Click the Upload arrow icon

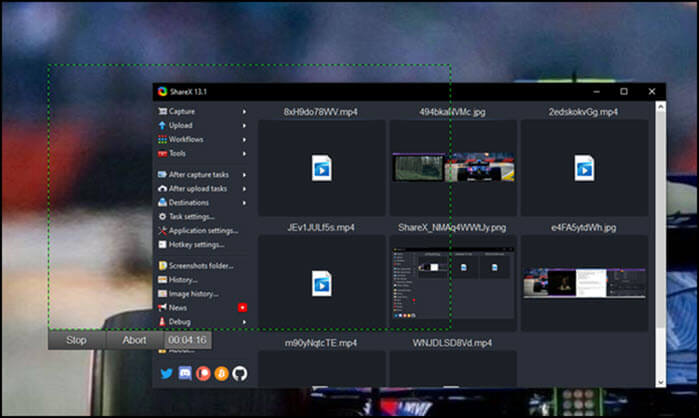[x=163, y=126]
